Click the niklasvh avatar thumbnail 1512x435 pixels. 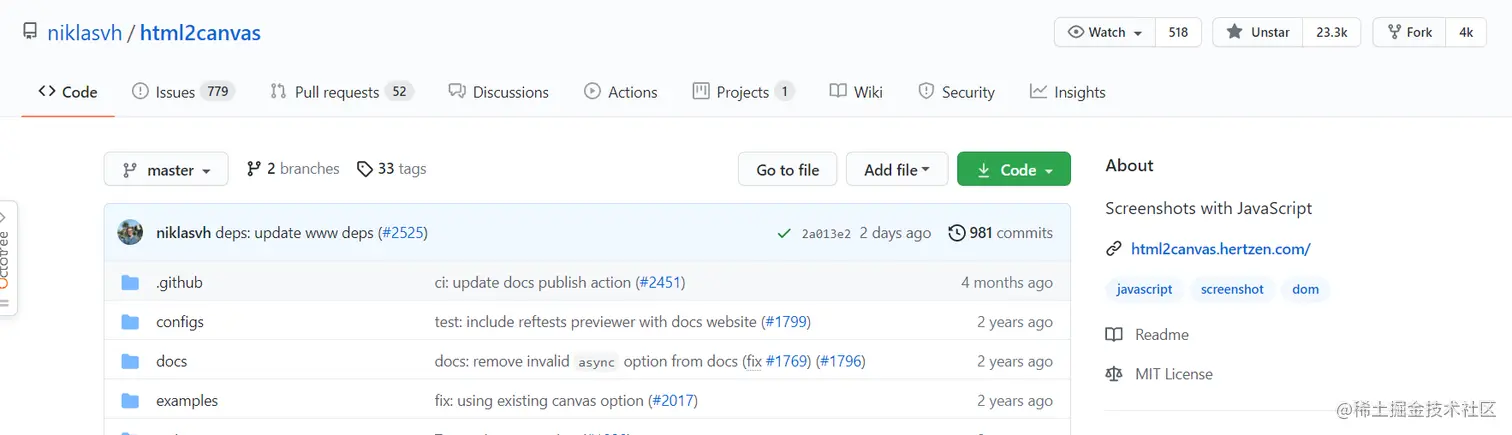pos(130,233)
